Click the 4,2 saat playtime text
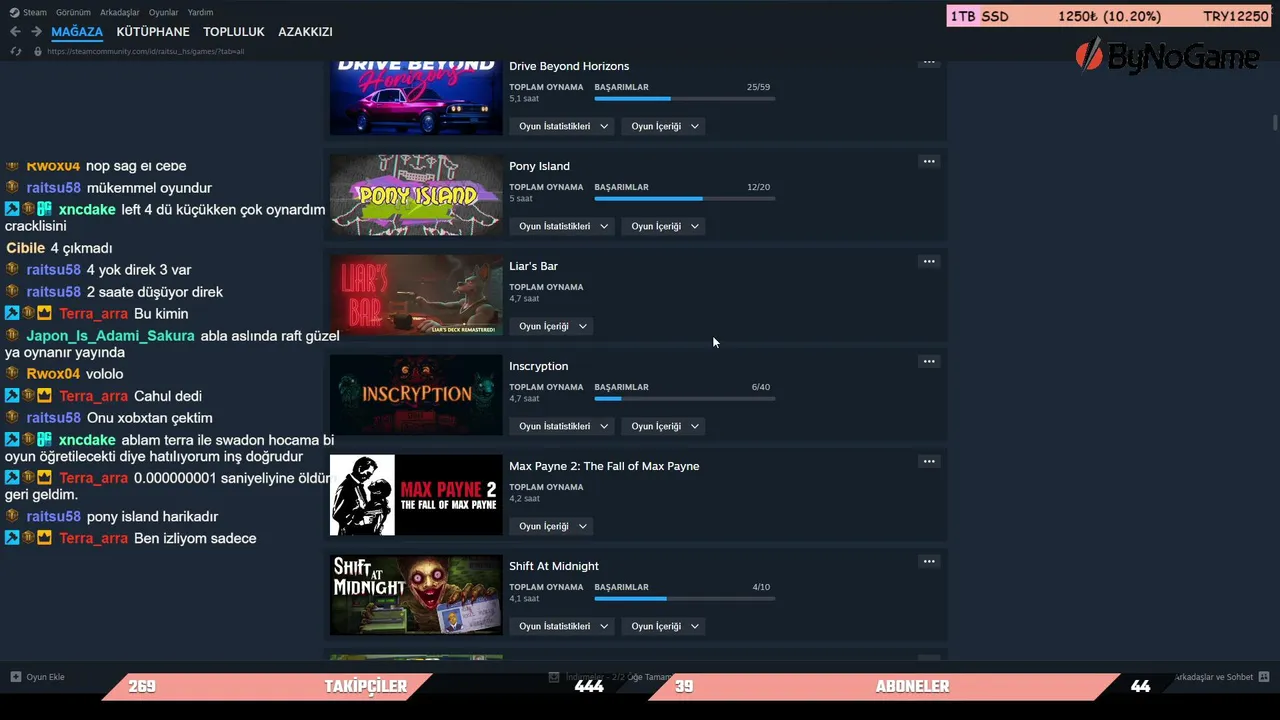 pos(524,499)
